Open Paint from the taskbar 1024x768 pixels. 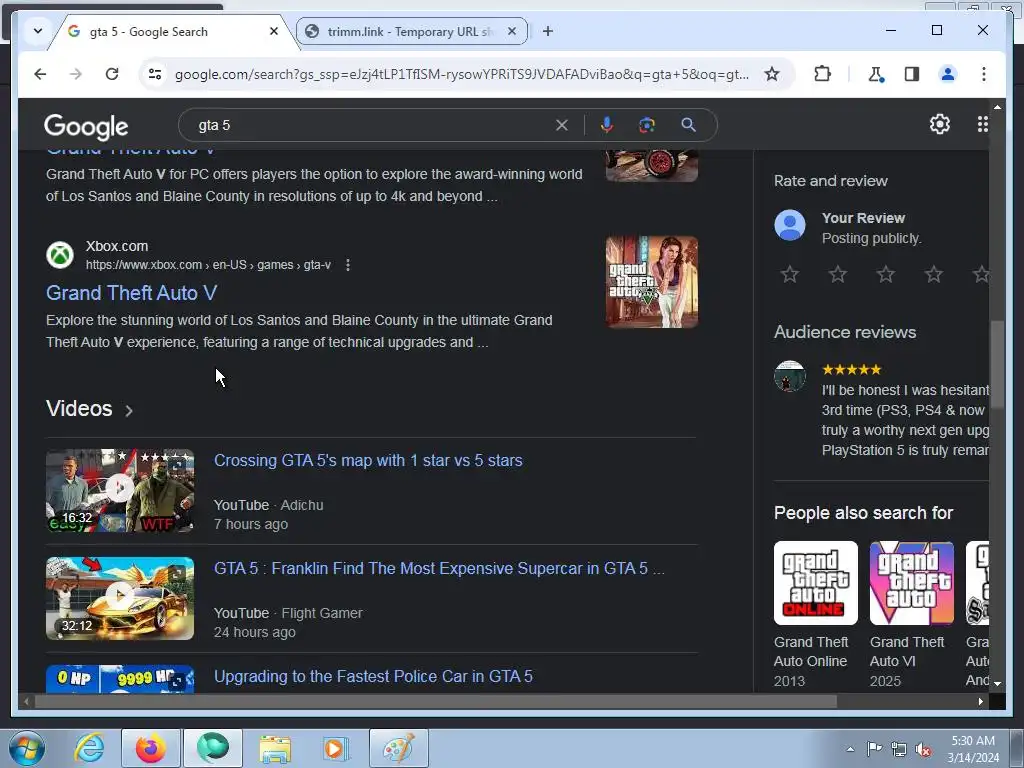[399, 748]
